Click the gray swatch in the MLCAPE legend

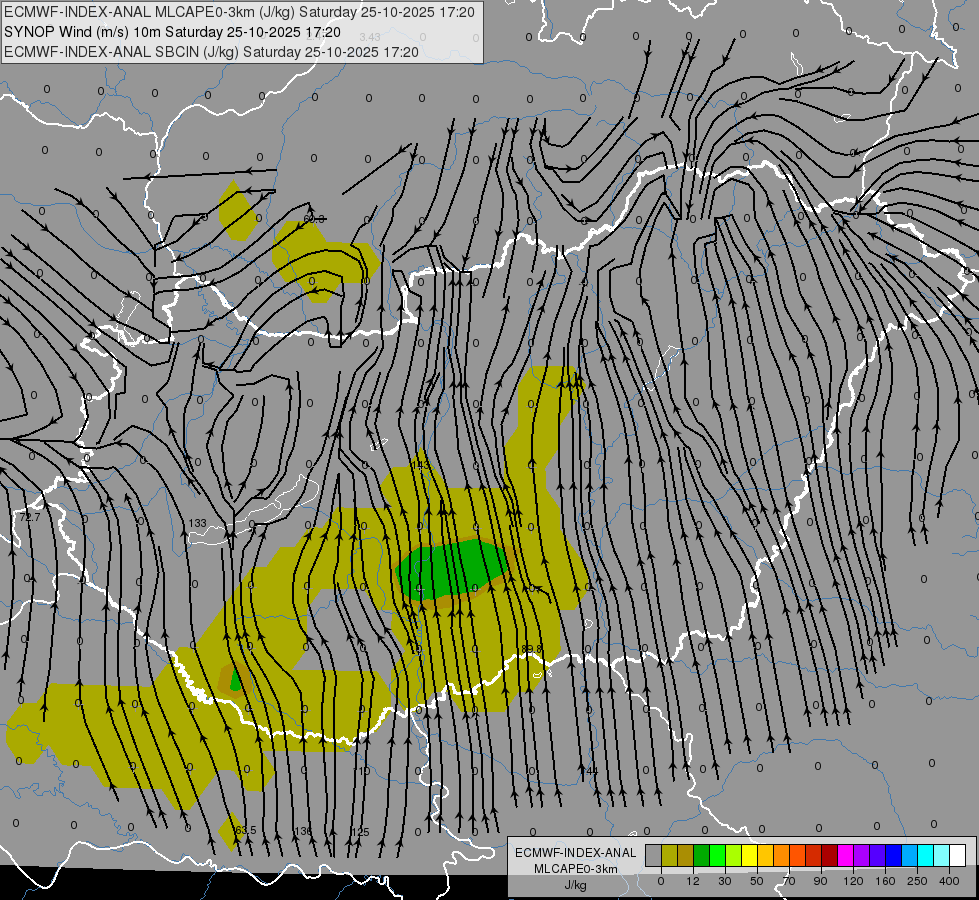tap(653, 855)
